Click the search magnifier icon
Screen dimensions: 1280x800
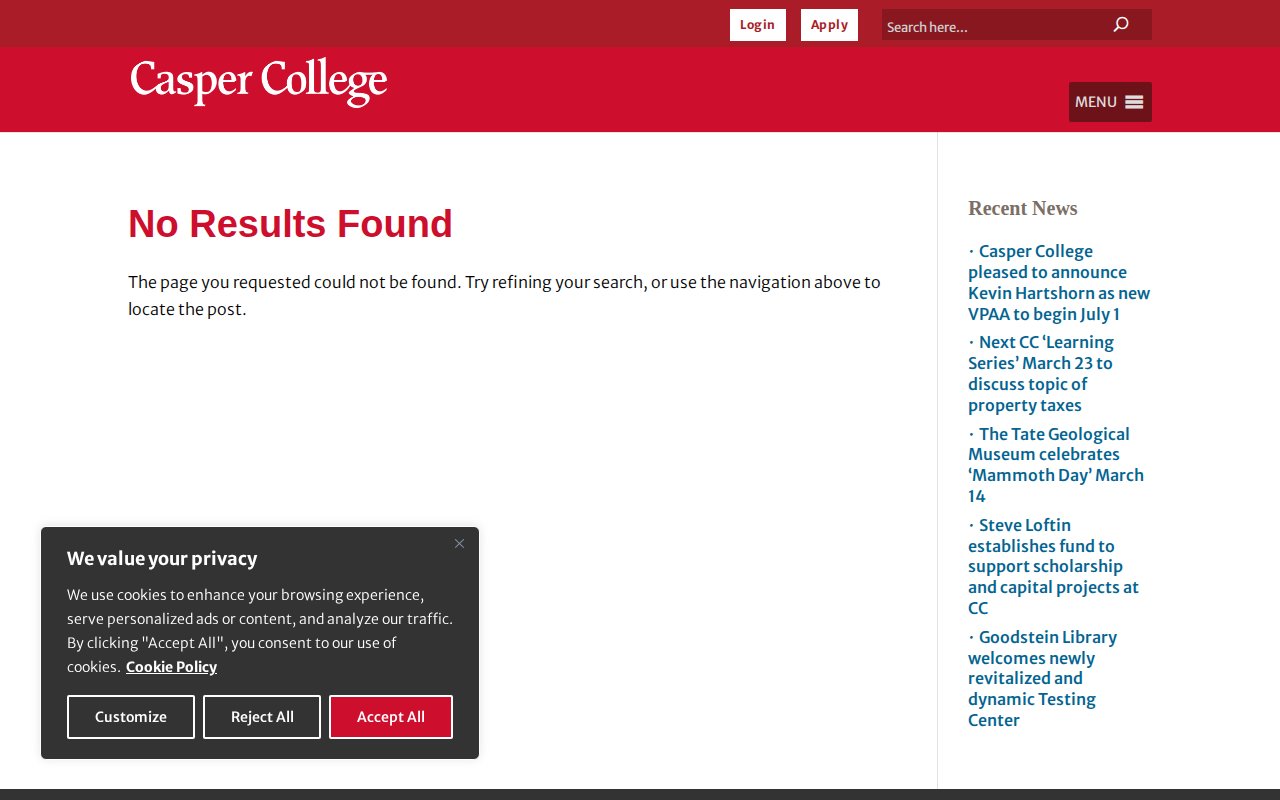1121,25
